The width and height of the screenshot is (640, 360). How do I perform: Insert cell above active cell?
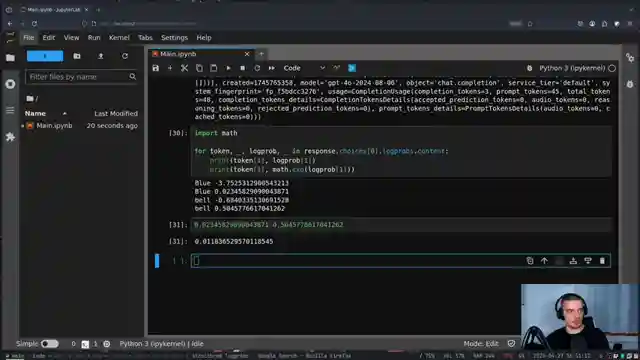point(573,261)
